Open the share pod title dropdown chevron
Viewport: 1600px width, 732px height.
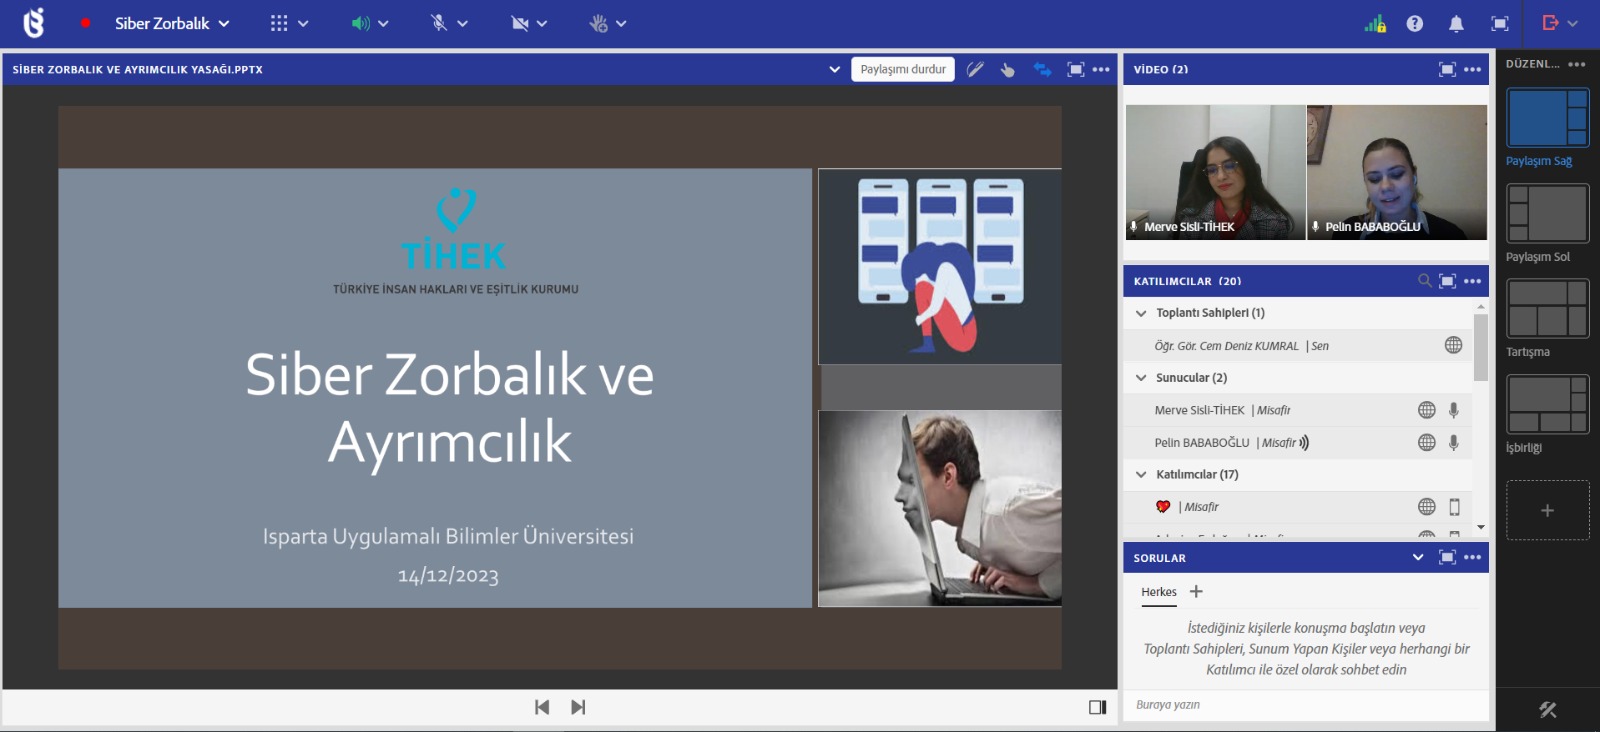(x=834, y=69)
